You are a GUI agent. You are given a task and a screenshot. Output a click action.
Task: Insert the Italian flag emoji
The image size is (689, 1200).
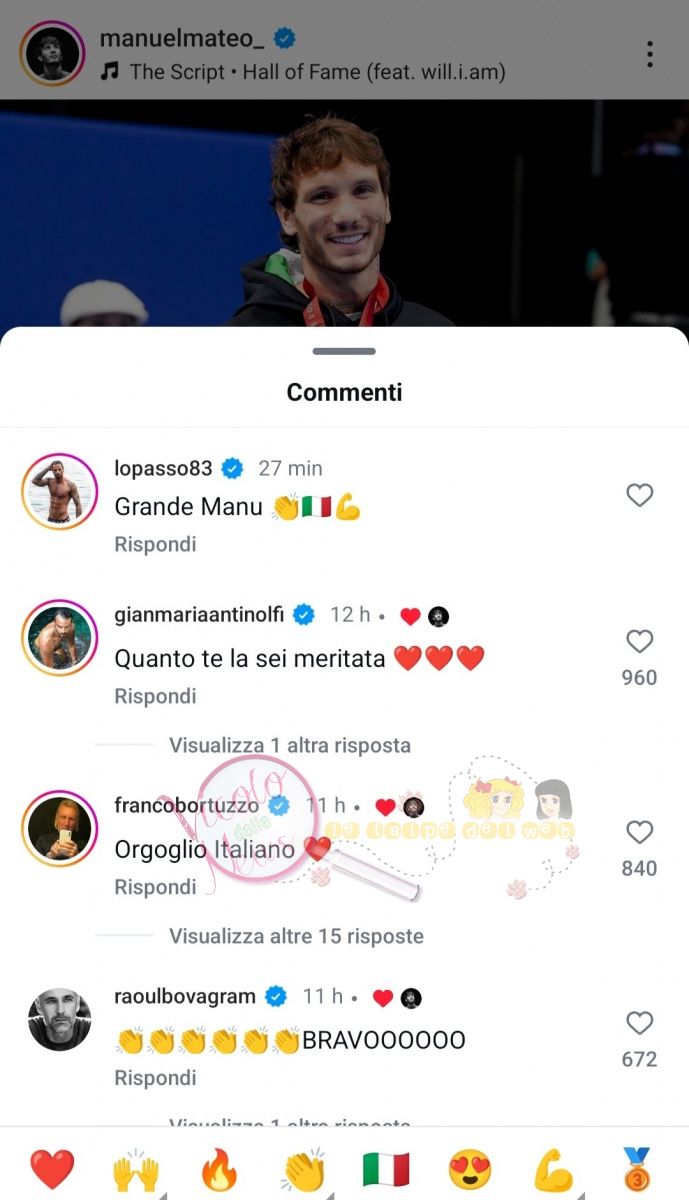[386, 1168]
